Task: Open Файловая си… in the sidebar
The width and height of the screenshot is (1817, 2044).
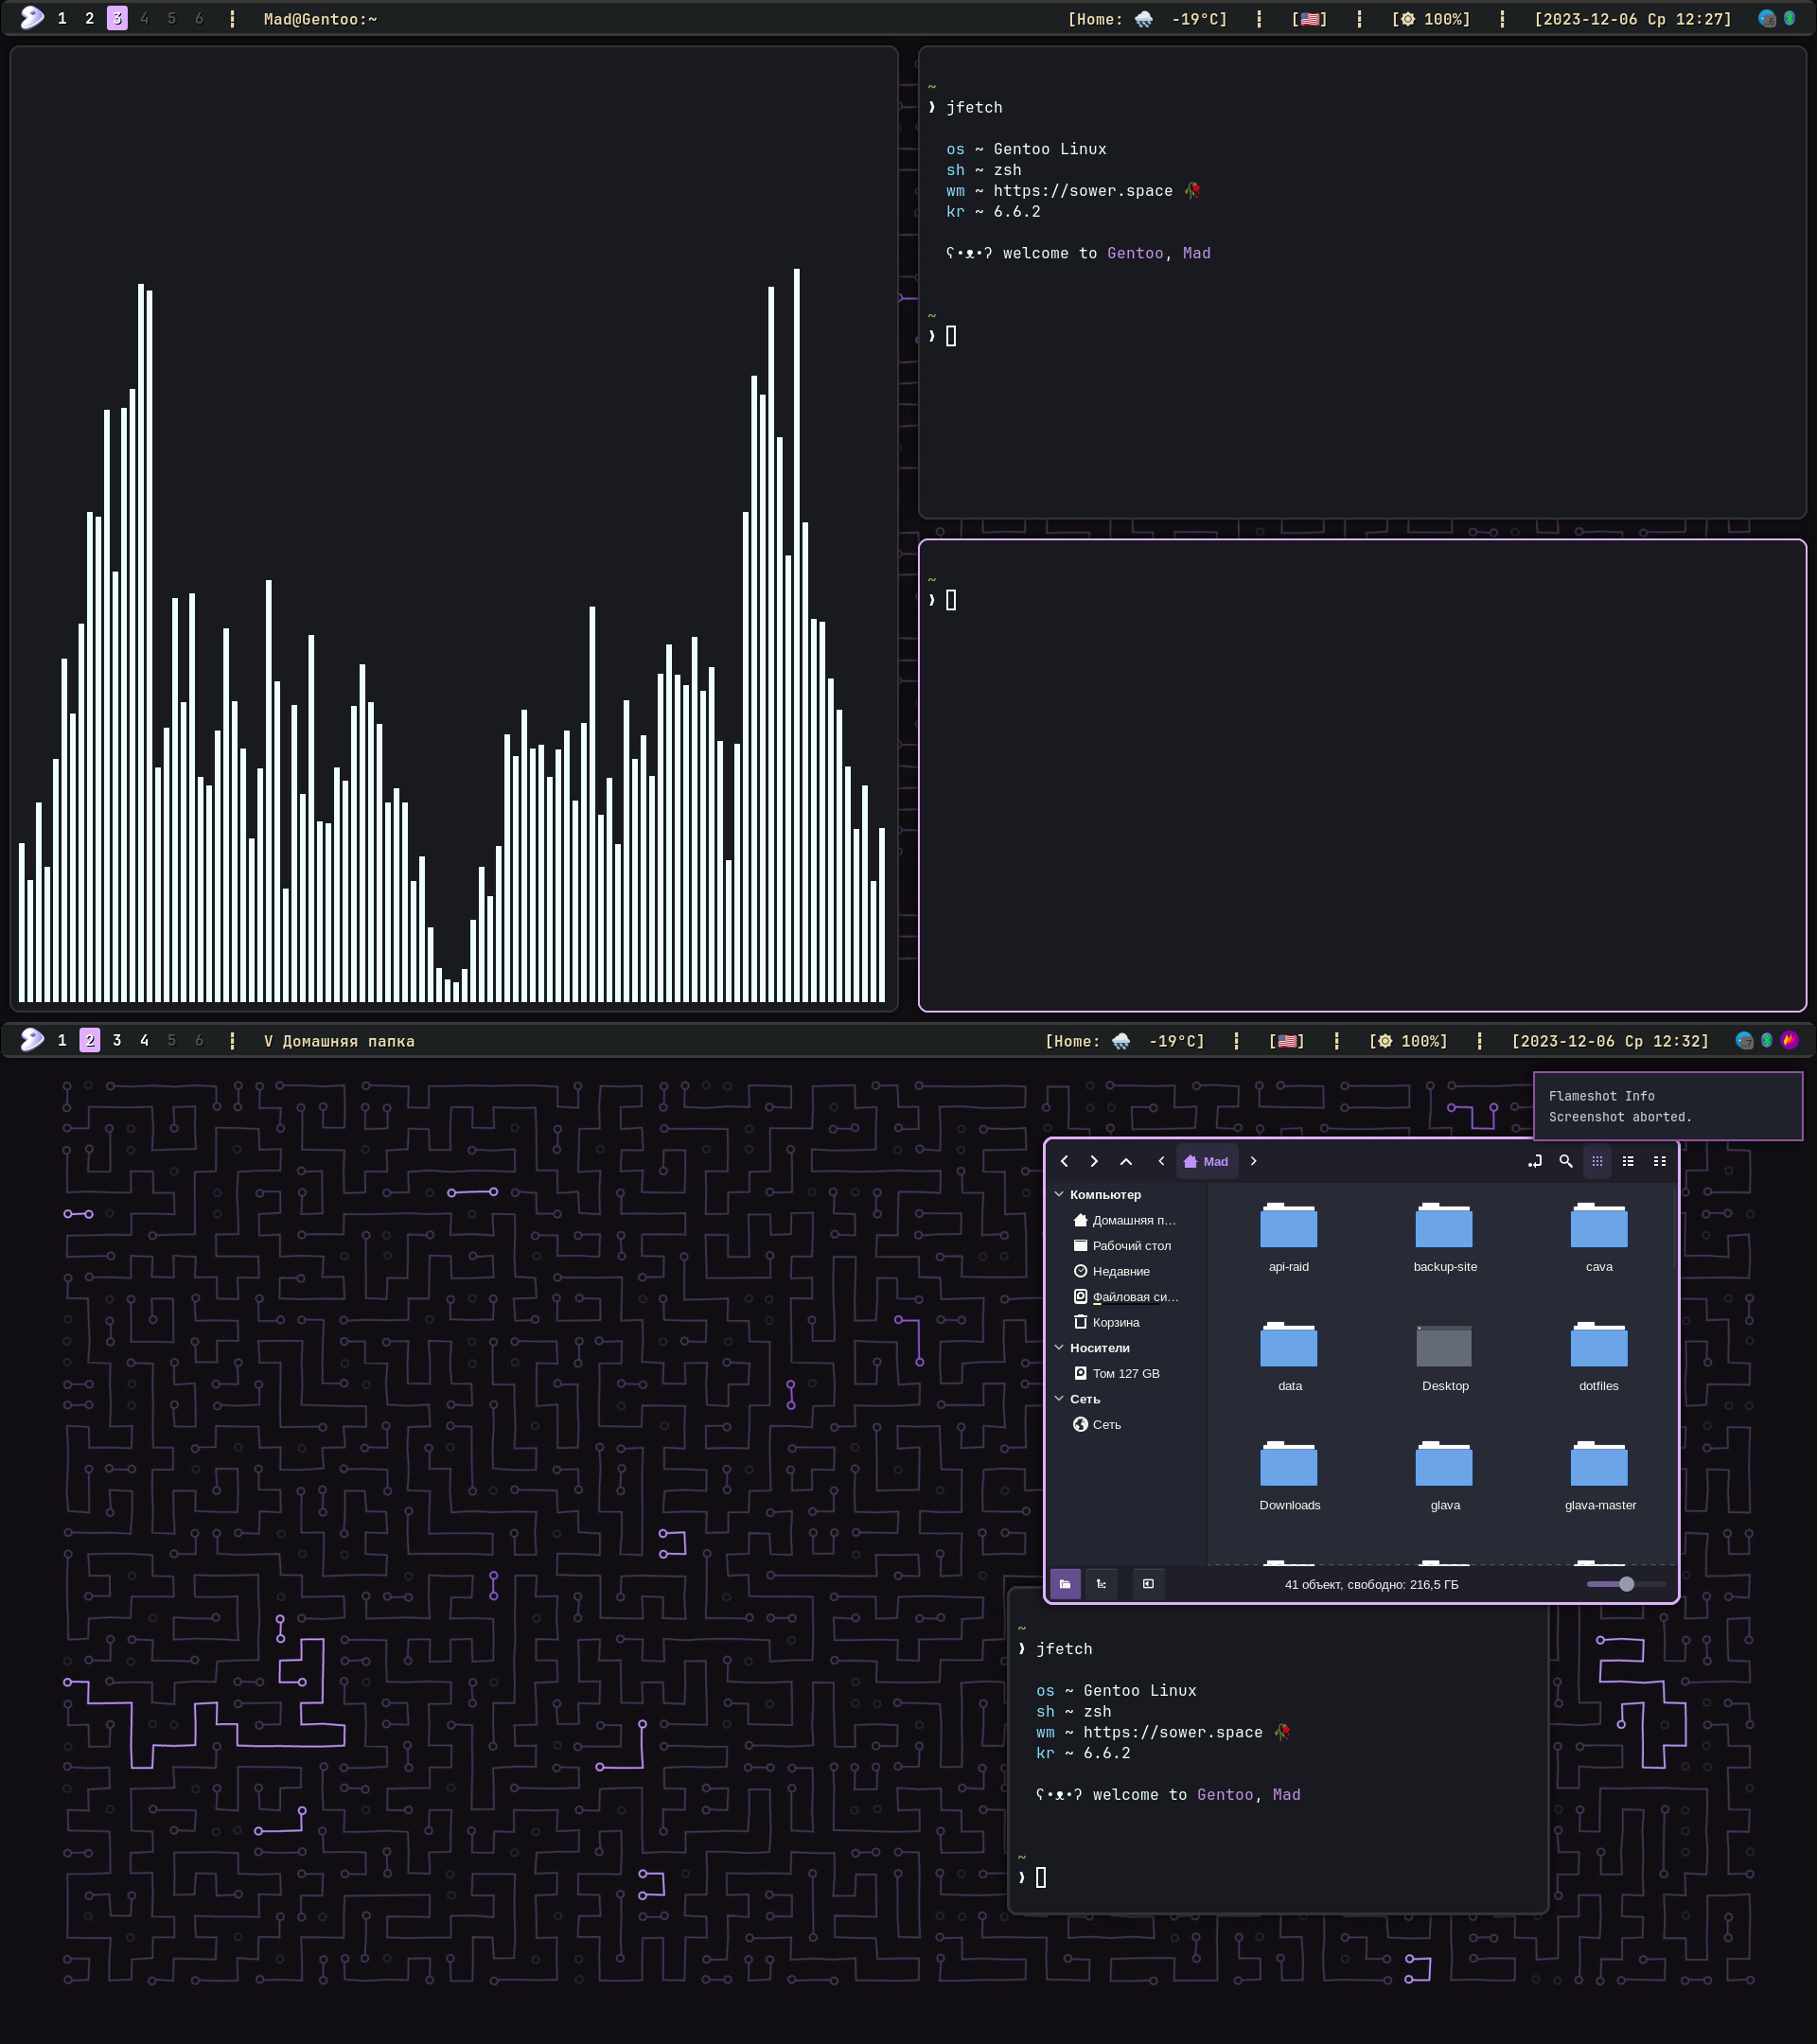Action: (x=1125, y=1297)
